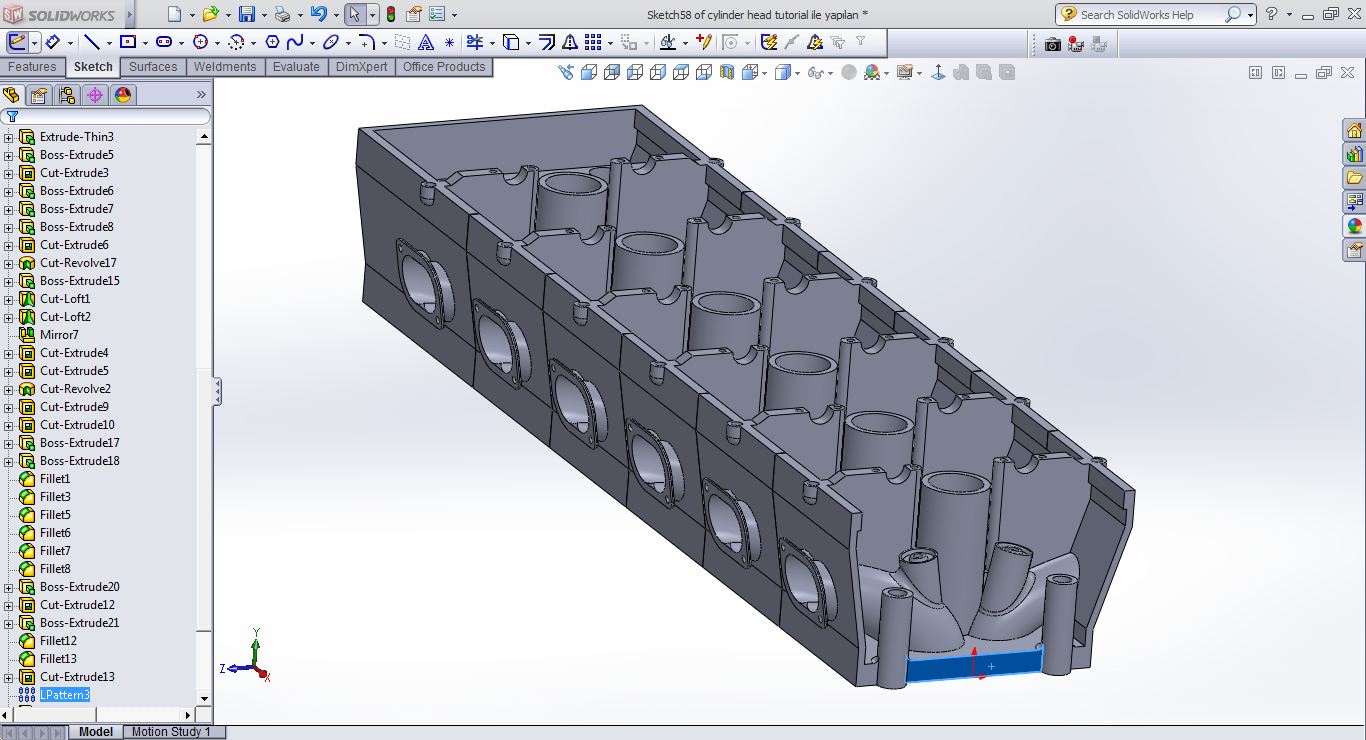
Task: Open the DisplayManager color ball tab
Action: 123,95
